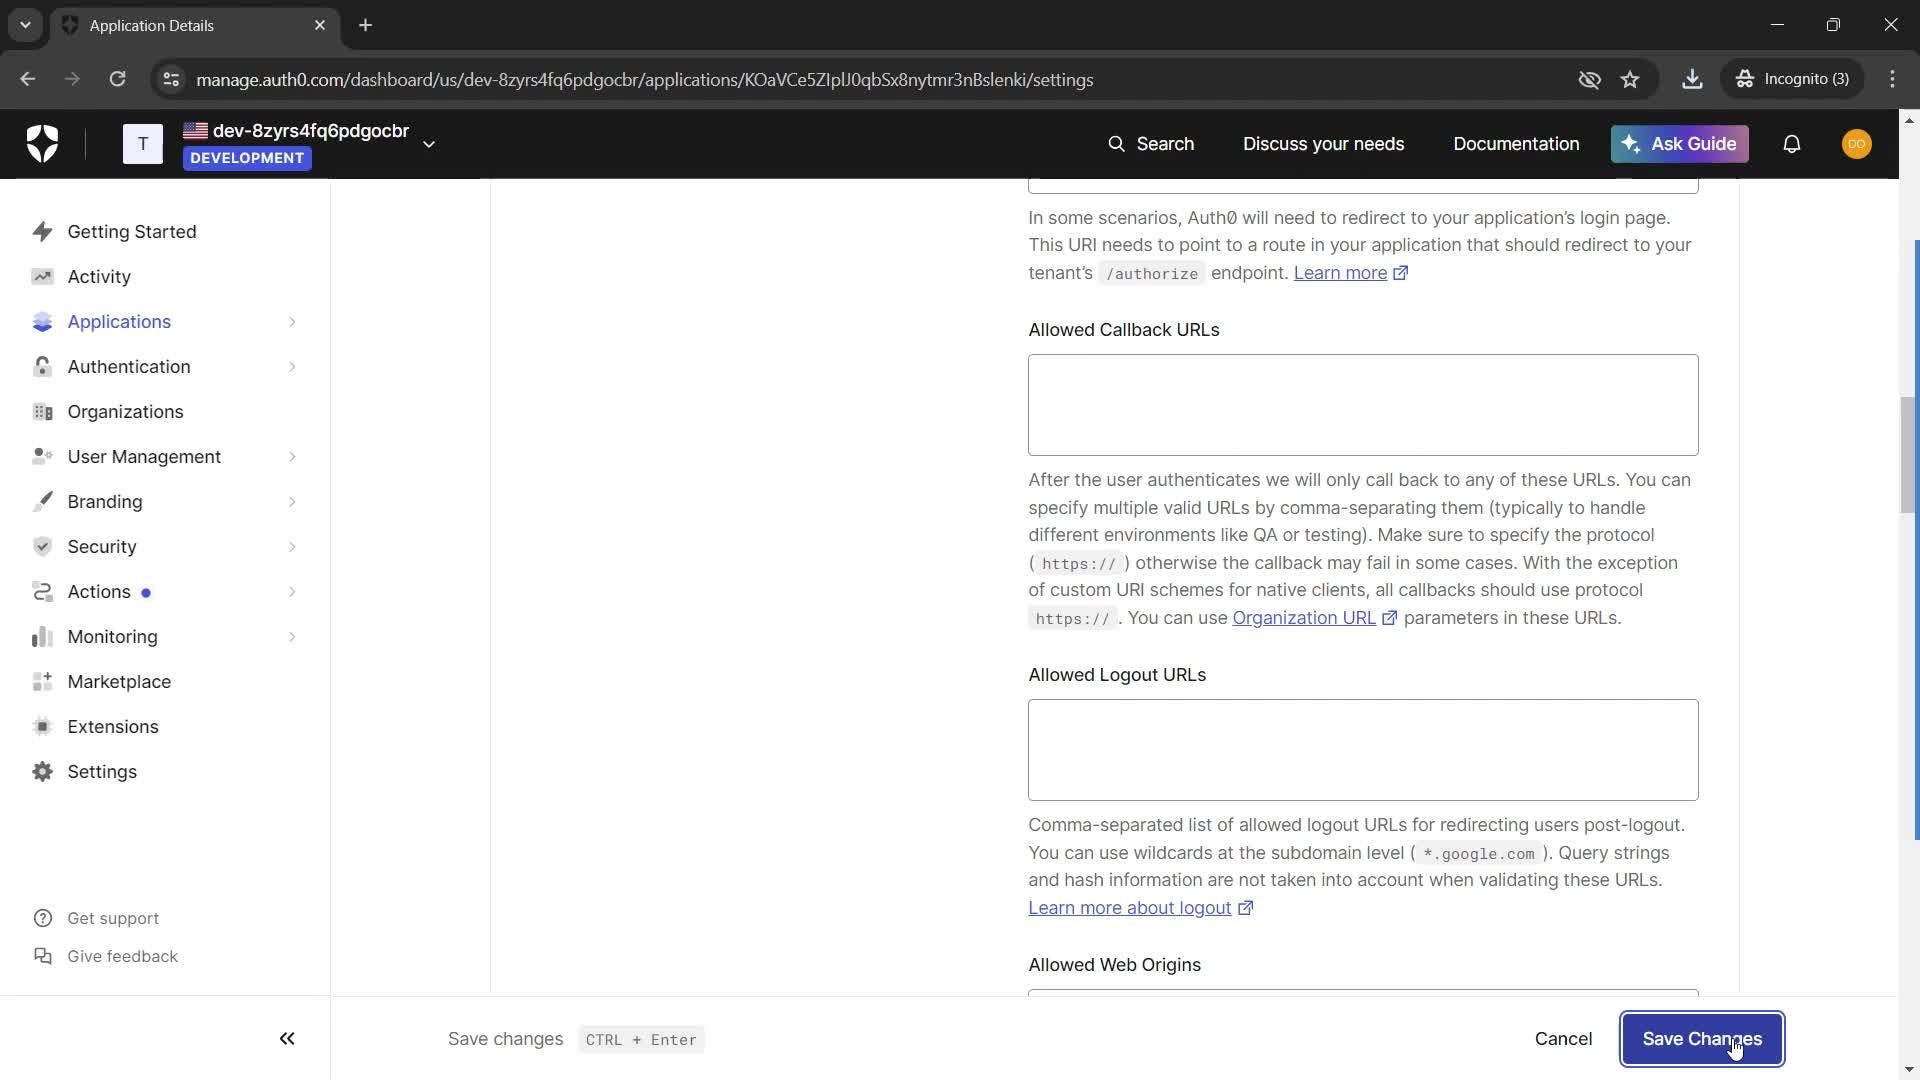The height and width of the screenshot is (1080, 1920).
Task: Click the Extensions chip icon
Action: [x=42, y=727]
